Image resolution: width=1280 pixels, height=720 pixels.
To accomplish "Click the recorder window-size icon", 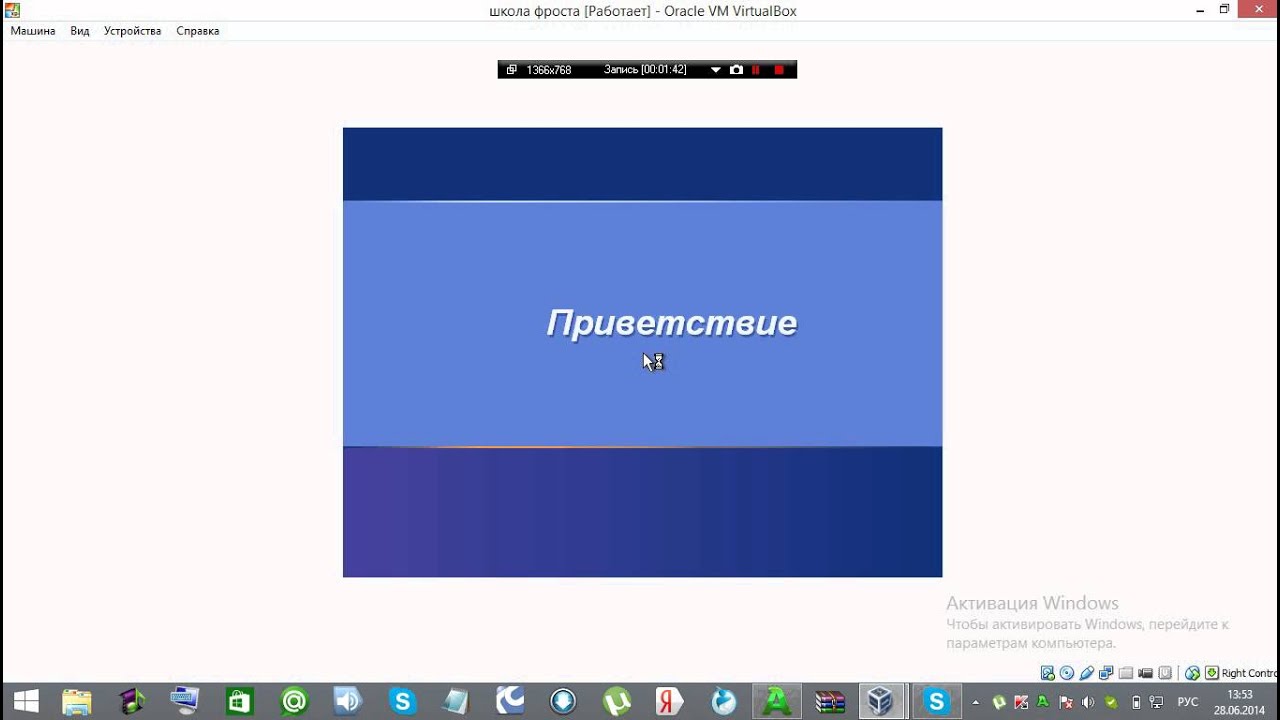I will coord(511,70).
